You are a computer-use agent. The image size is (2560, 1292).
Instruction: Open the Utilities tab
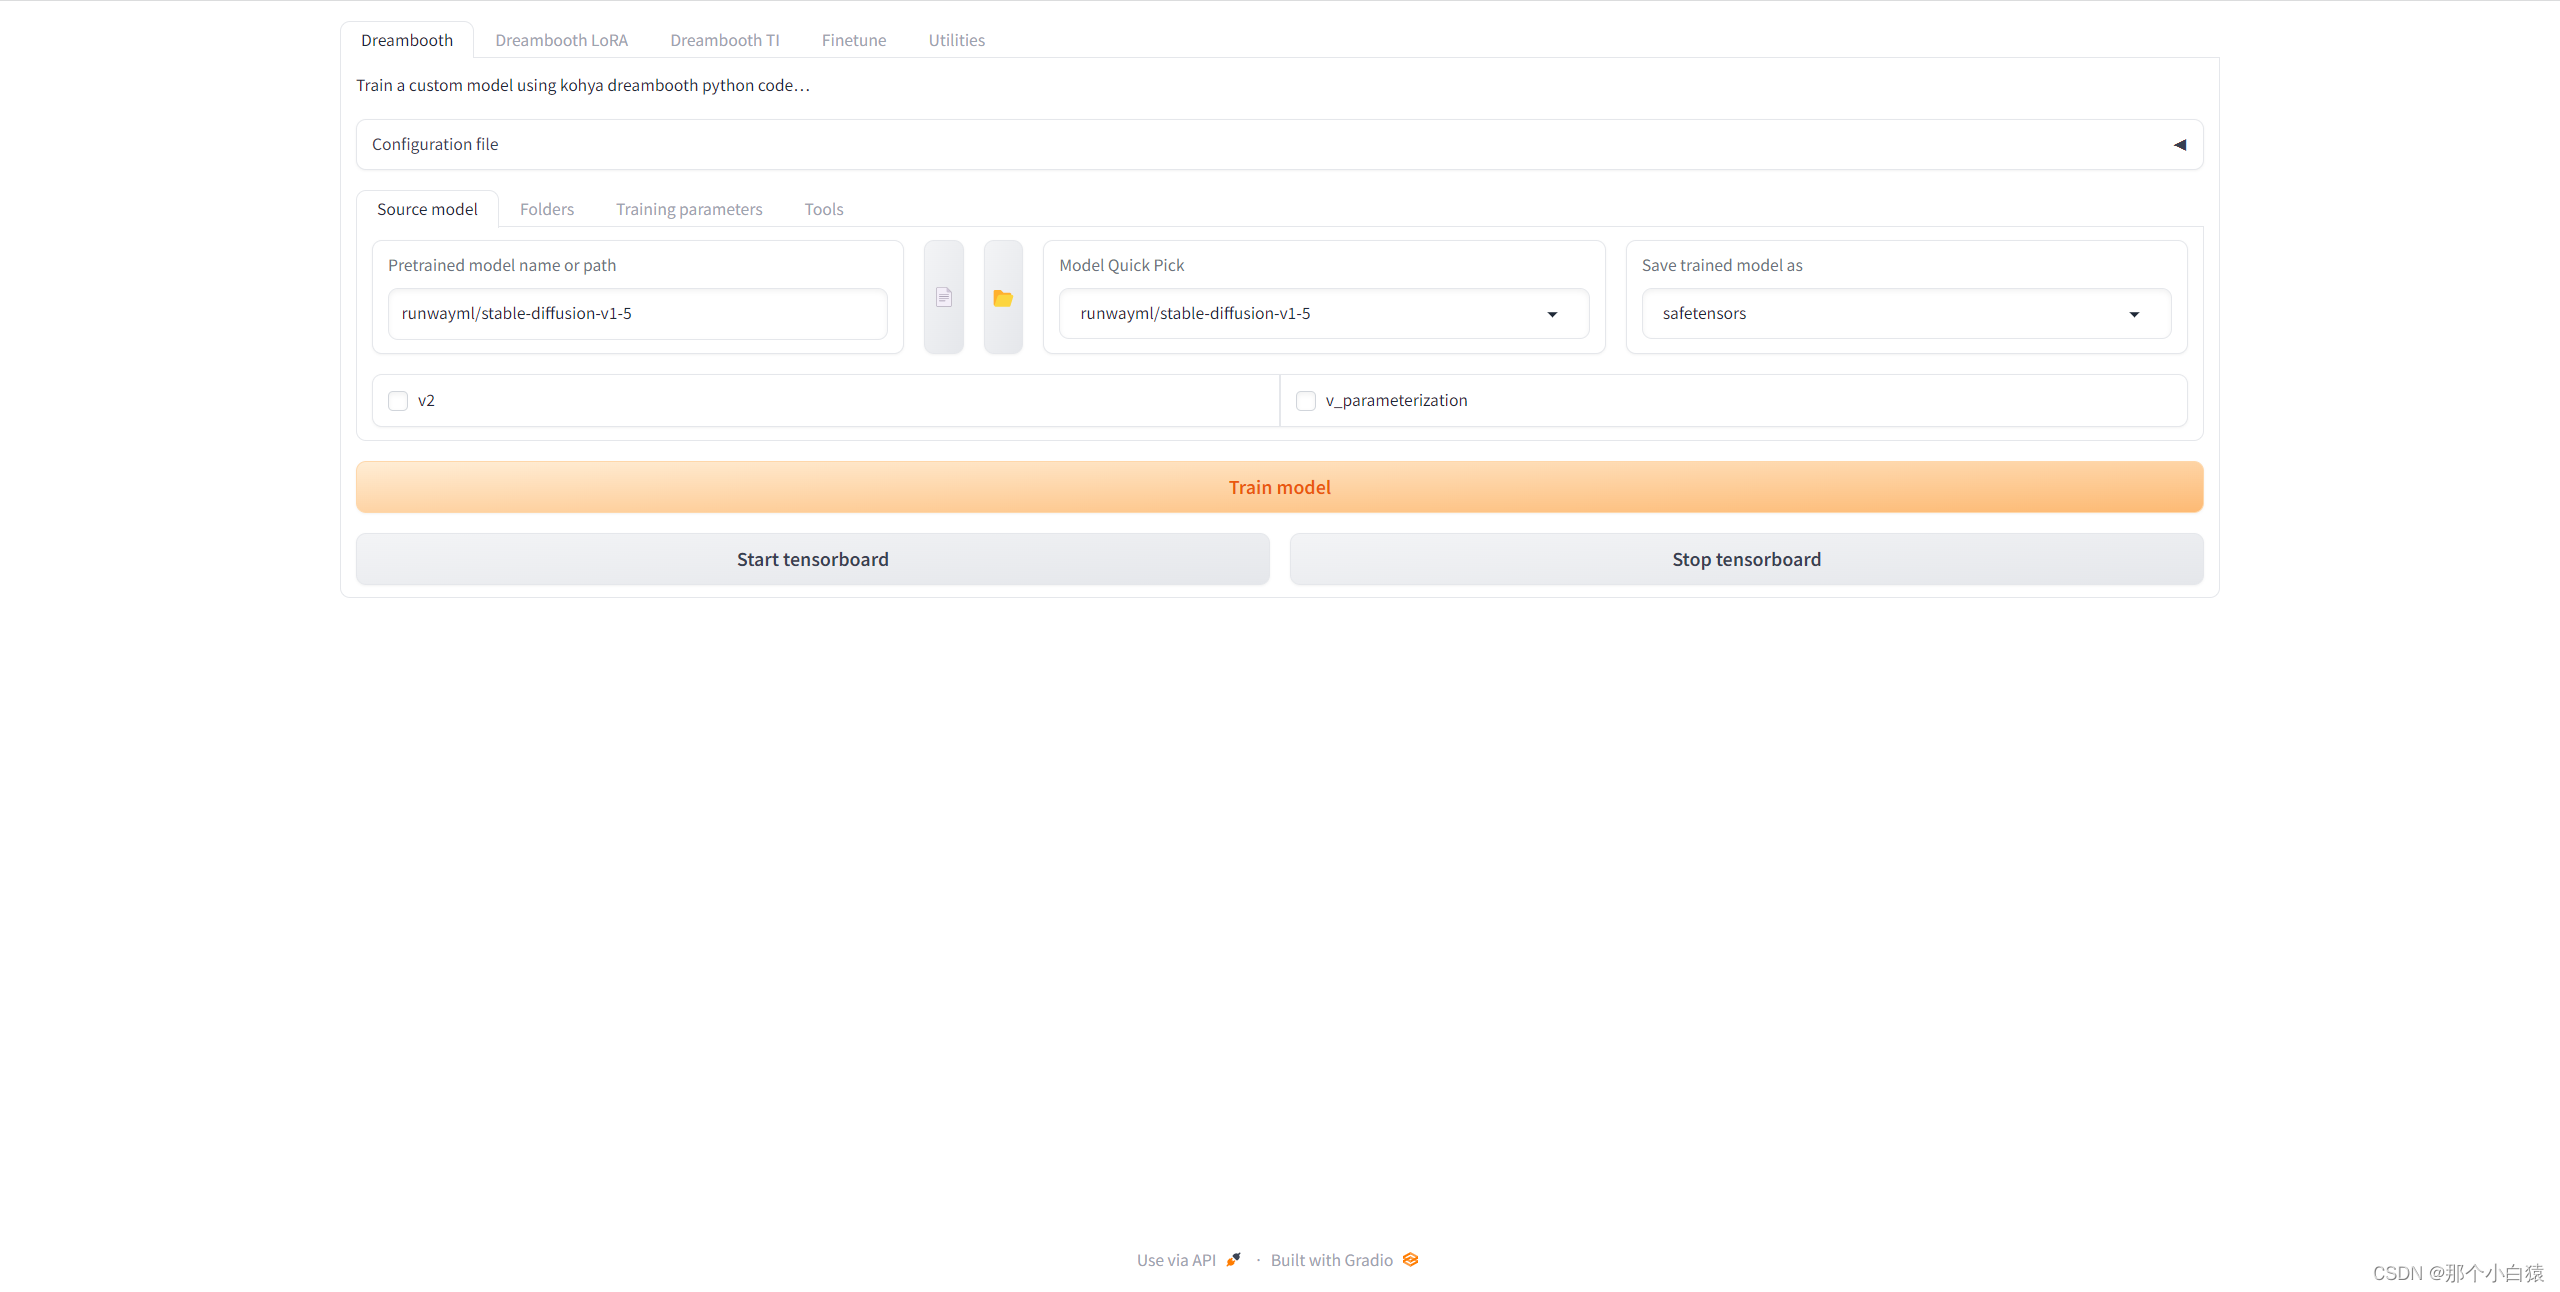pyautogui.click(x=956, y=40)
